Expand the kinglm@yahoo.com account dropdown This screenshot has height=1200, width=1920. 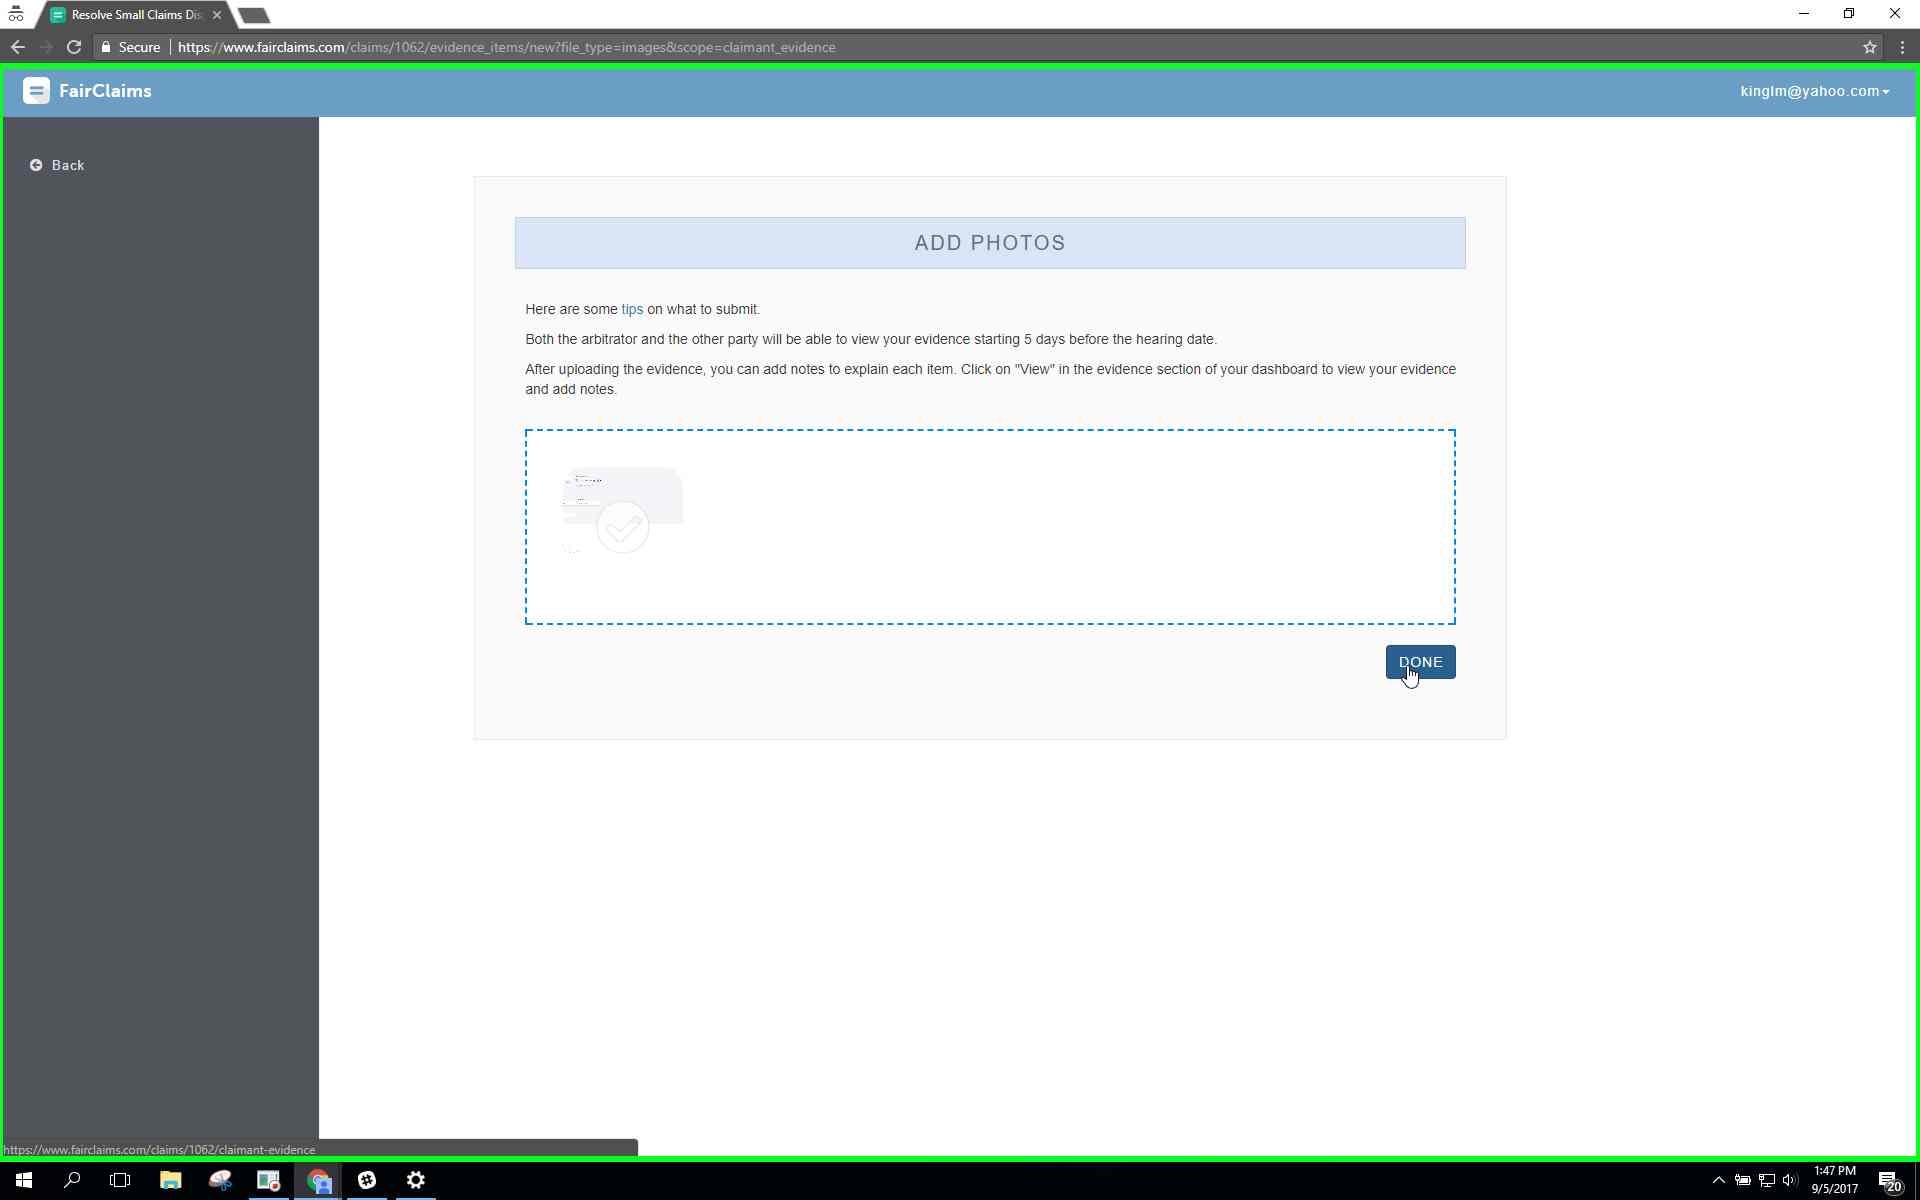[1814, 91]
